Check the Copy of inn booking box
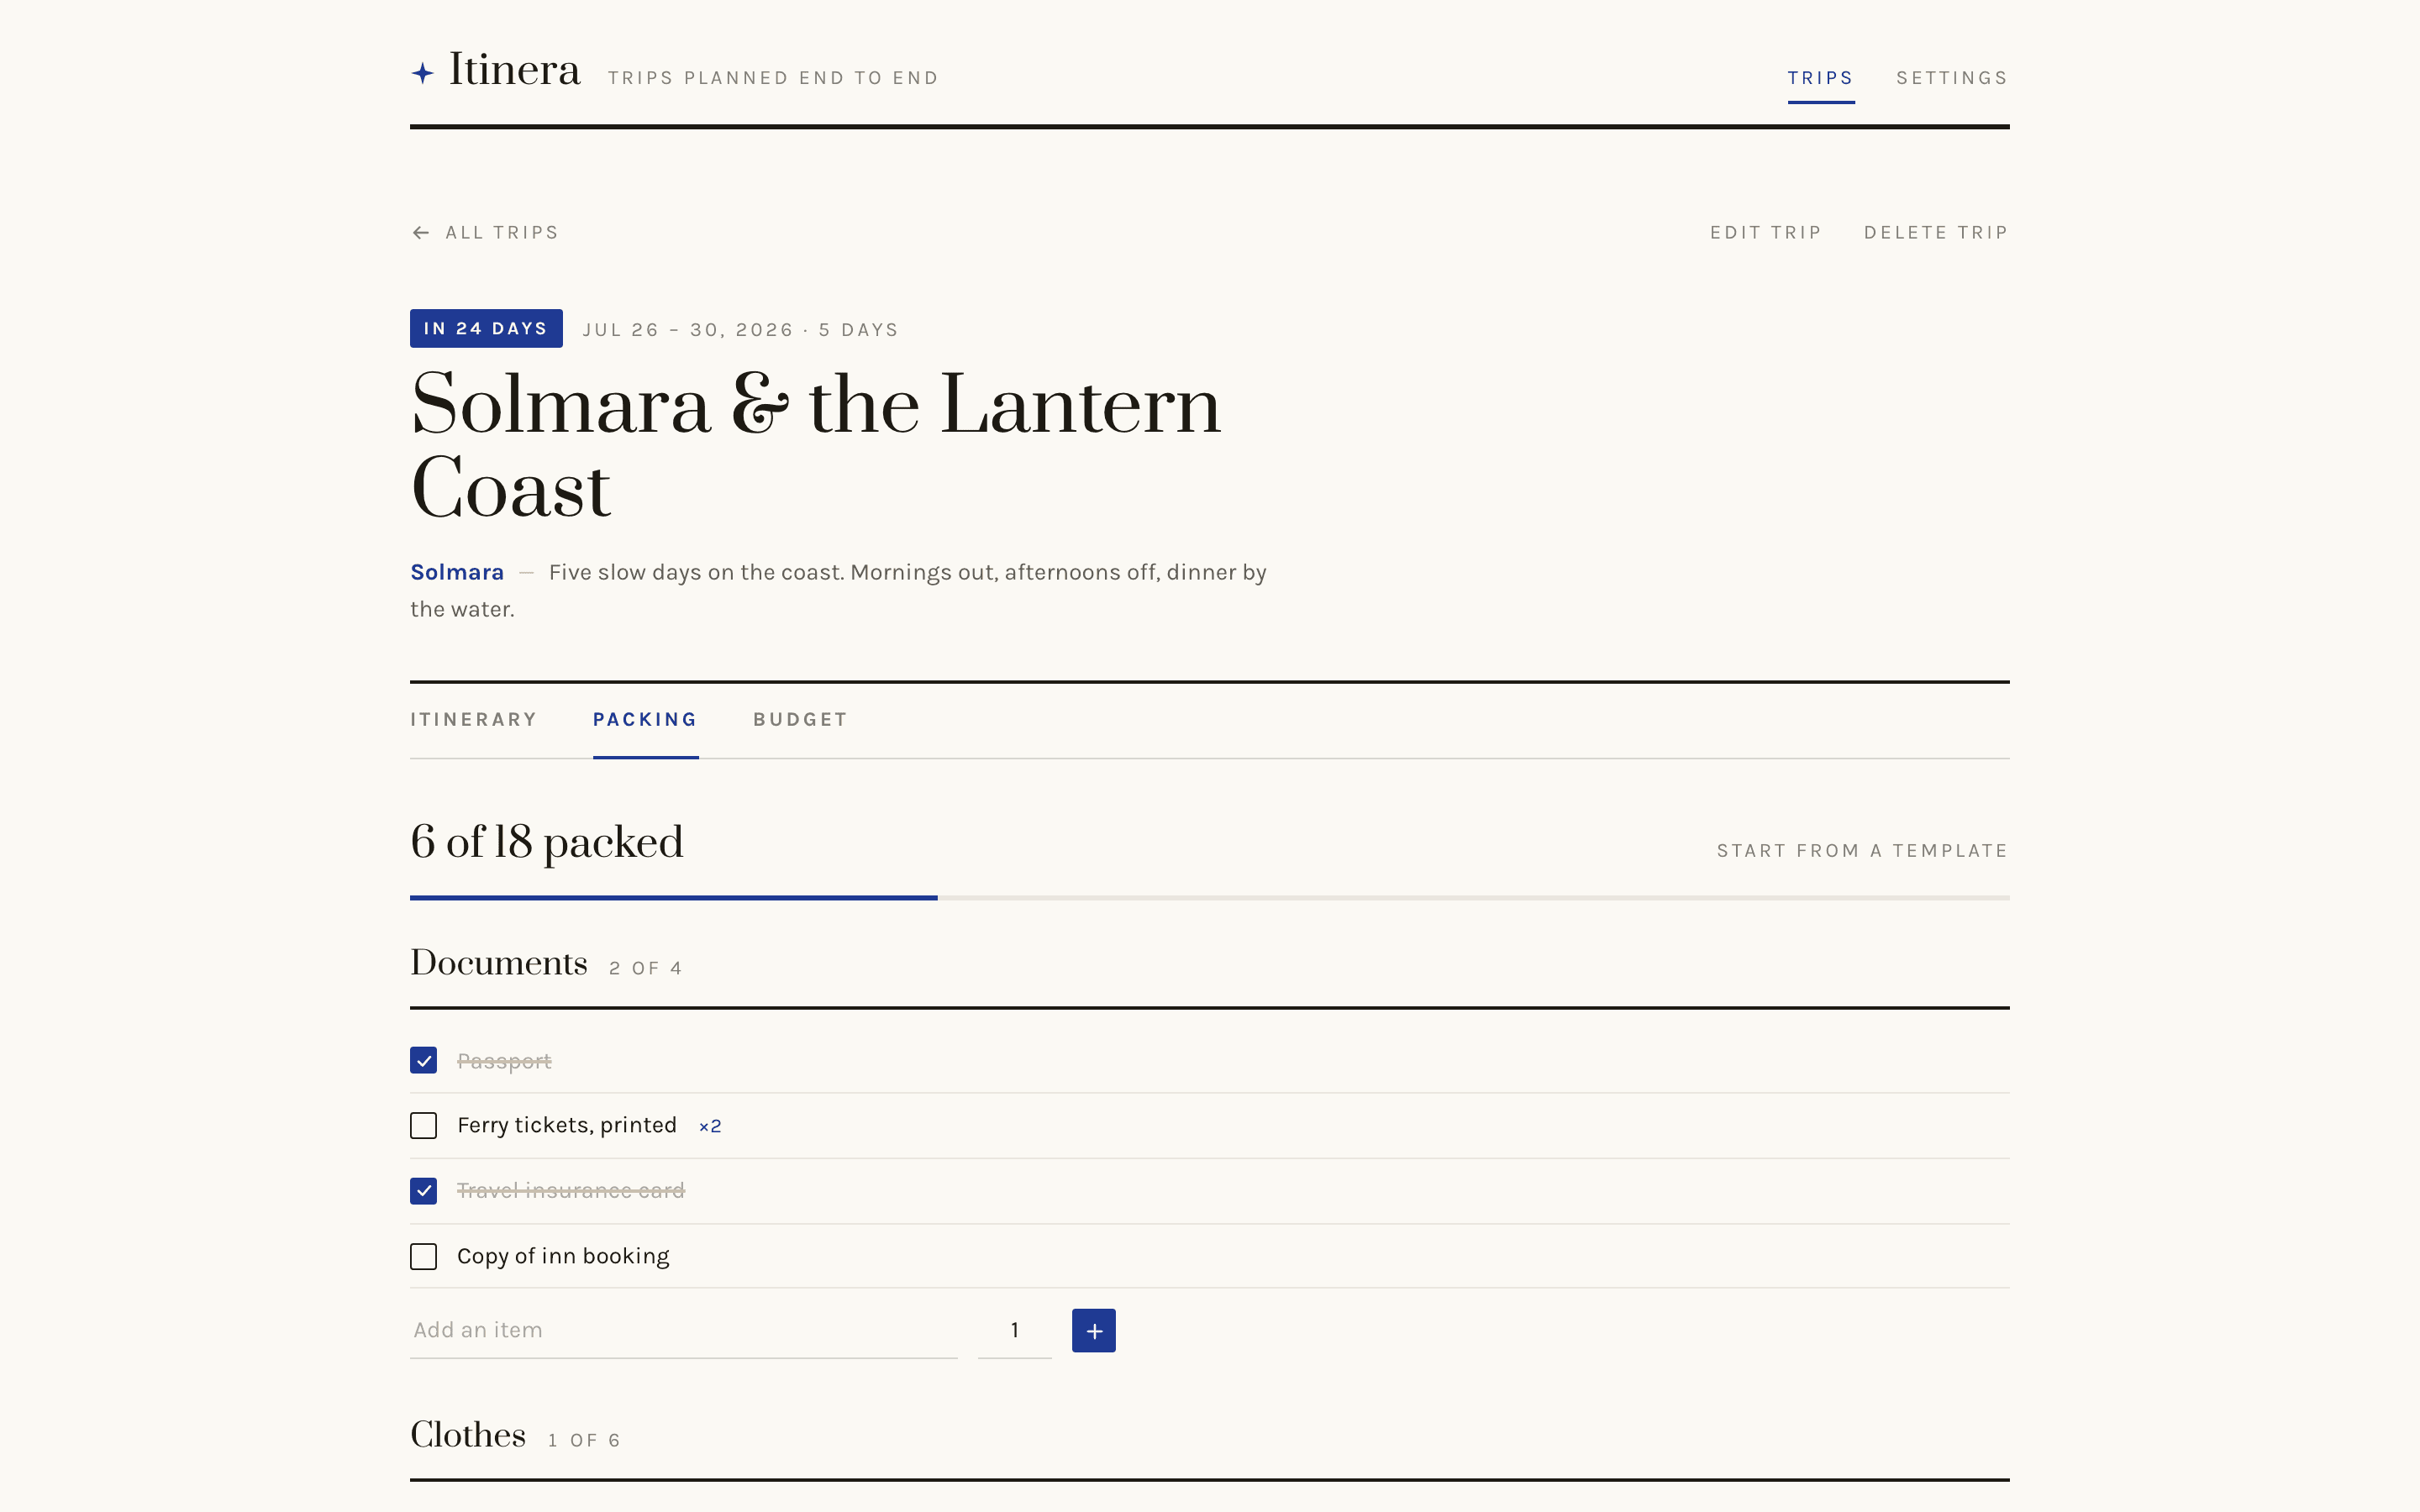The image size is (2420, 1512). 423,1256
